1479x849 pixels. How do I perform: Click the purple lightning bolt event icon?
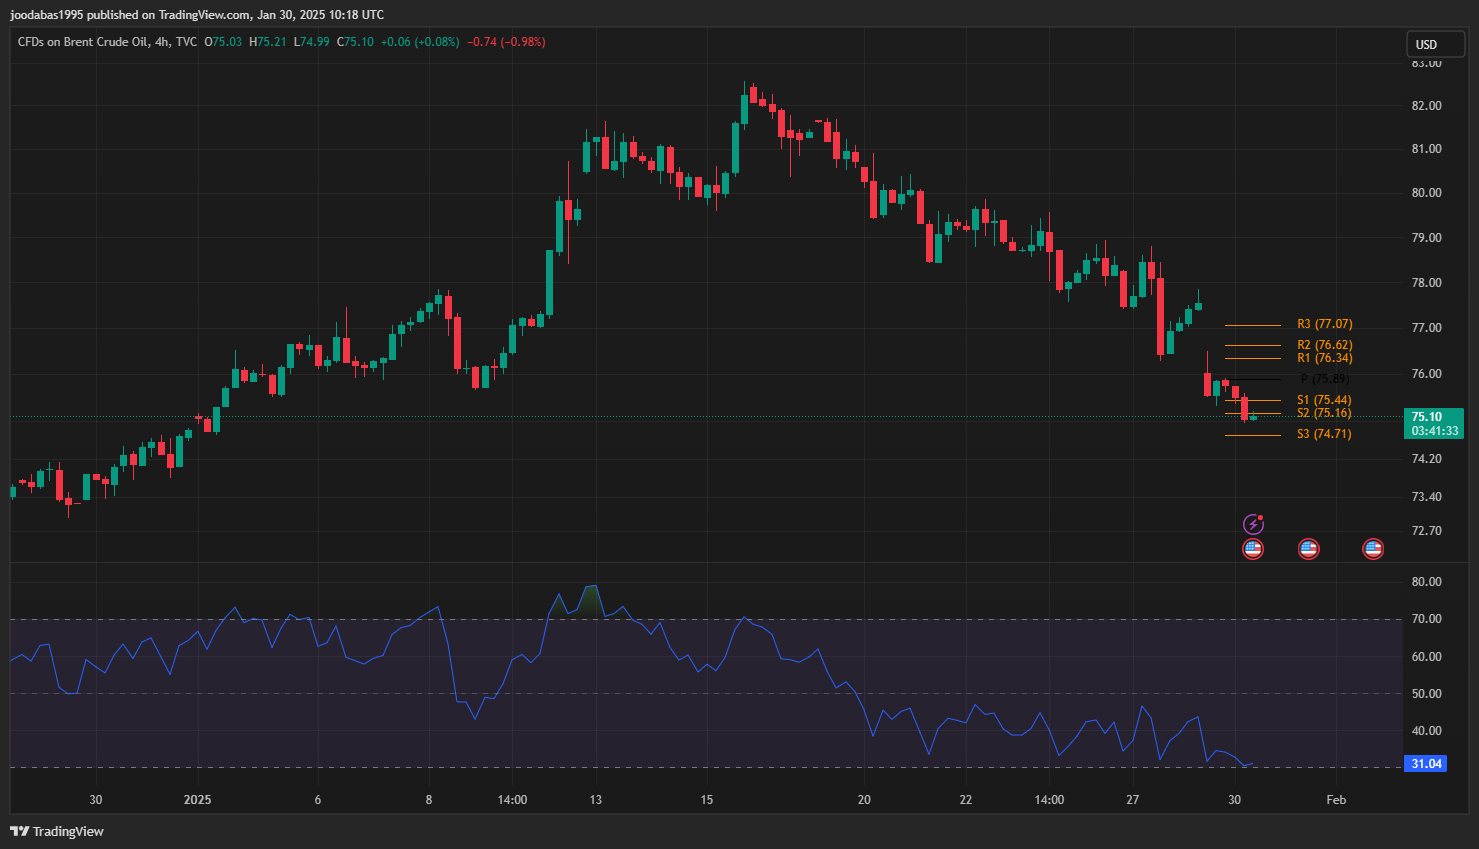[1253, 524]
